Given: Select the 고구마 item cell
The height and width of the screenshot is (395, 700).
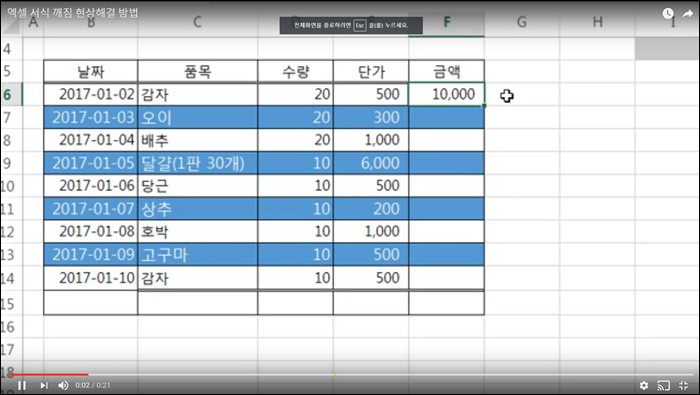Looking at the screenshot, I should point(197,254).
